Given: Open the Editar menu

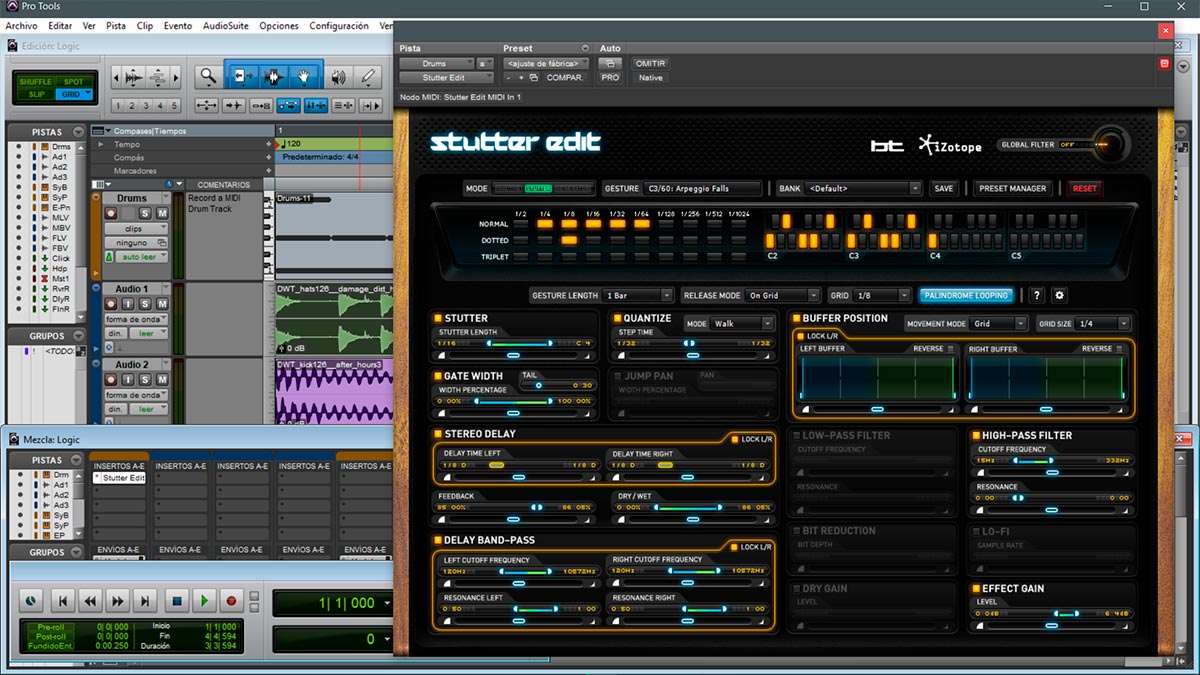Looking at the screenshot, I should (60, 26).
